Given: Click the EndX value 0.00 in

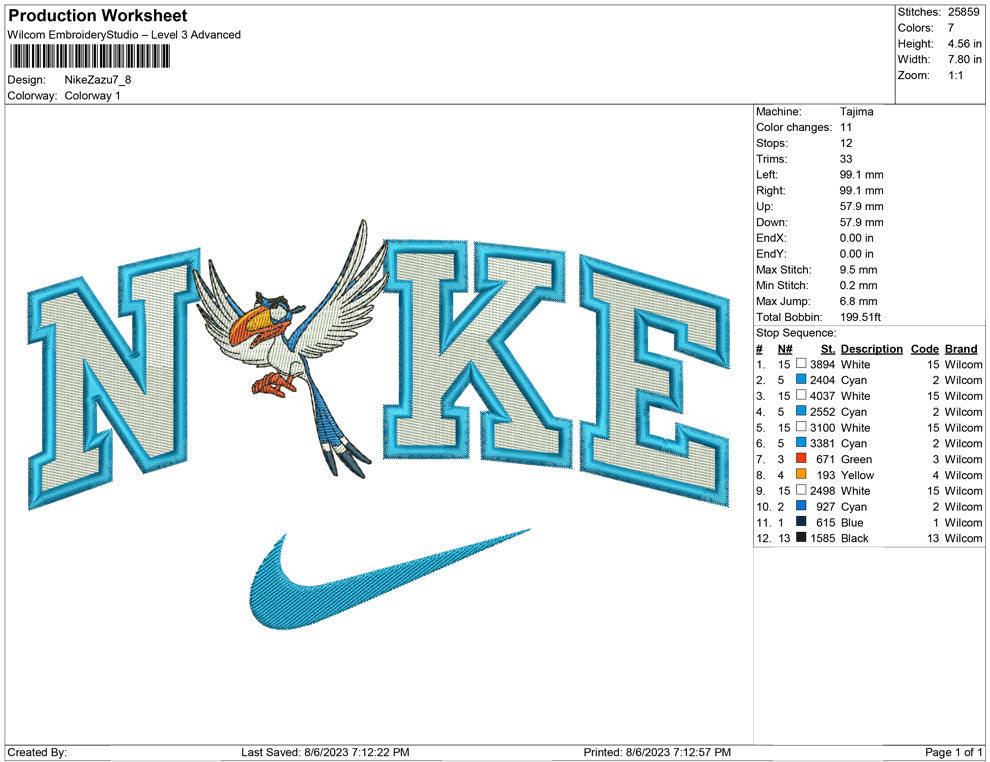Looking at the screenshot, I should 857,238.
